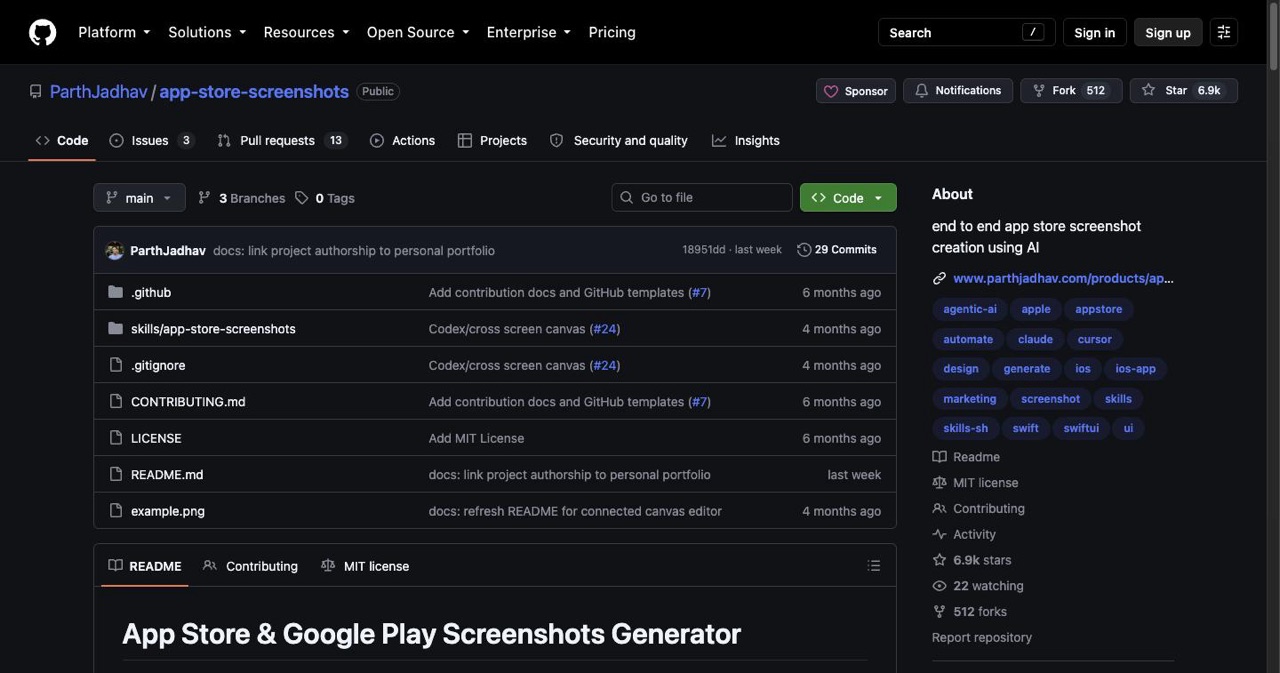Click the Sign up button
The height and width of the screenshot is (673, 1280).
click(1168, 32)
